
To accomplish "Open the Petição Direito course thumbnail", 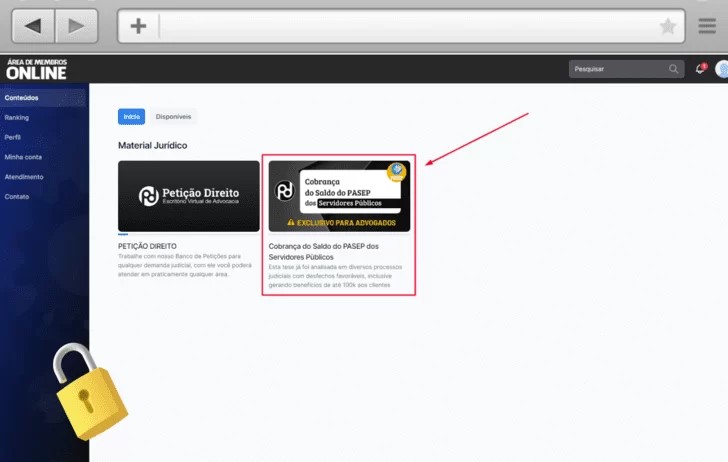I will click(188, 196).
